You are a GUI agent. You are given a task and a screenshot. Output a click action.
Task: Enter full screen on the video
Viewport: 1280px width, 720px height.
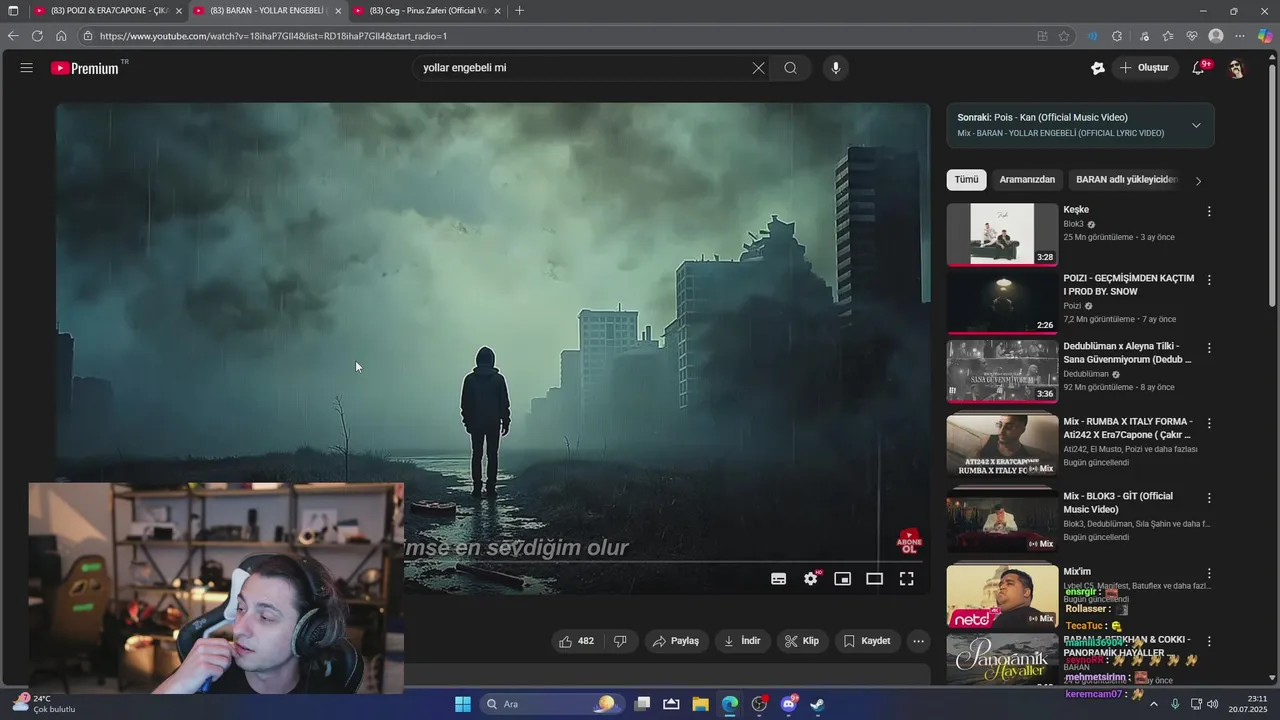(x=906, y=579)
